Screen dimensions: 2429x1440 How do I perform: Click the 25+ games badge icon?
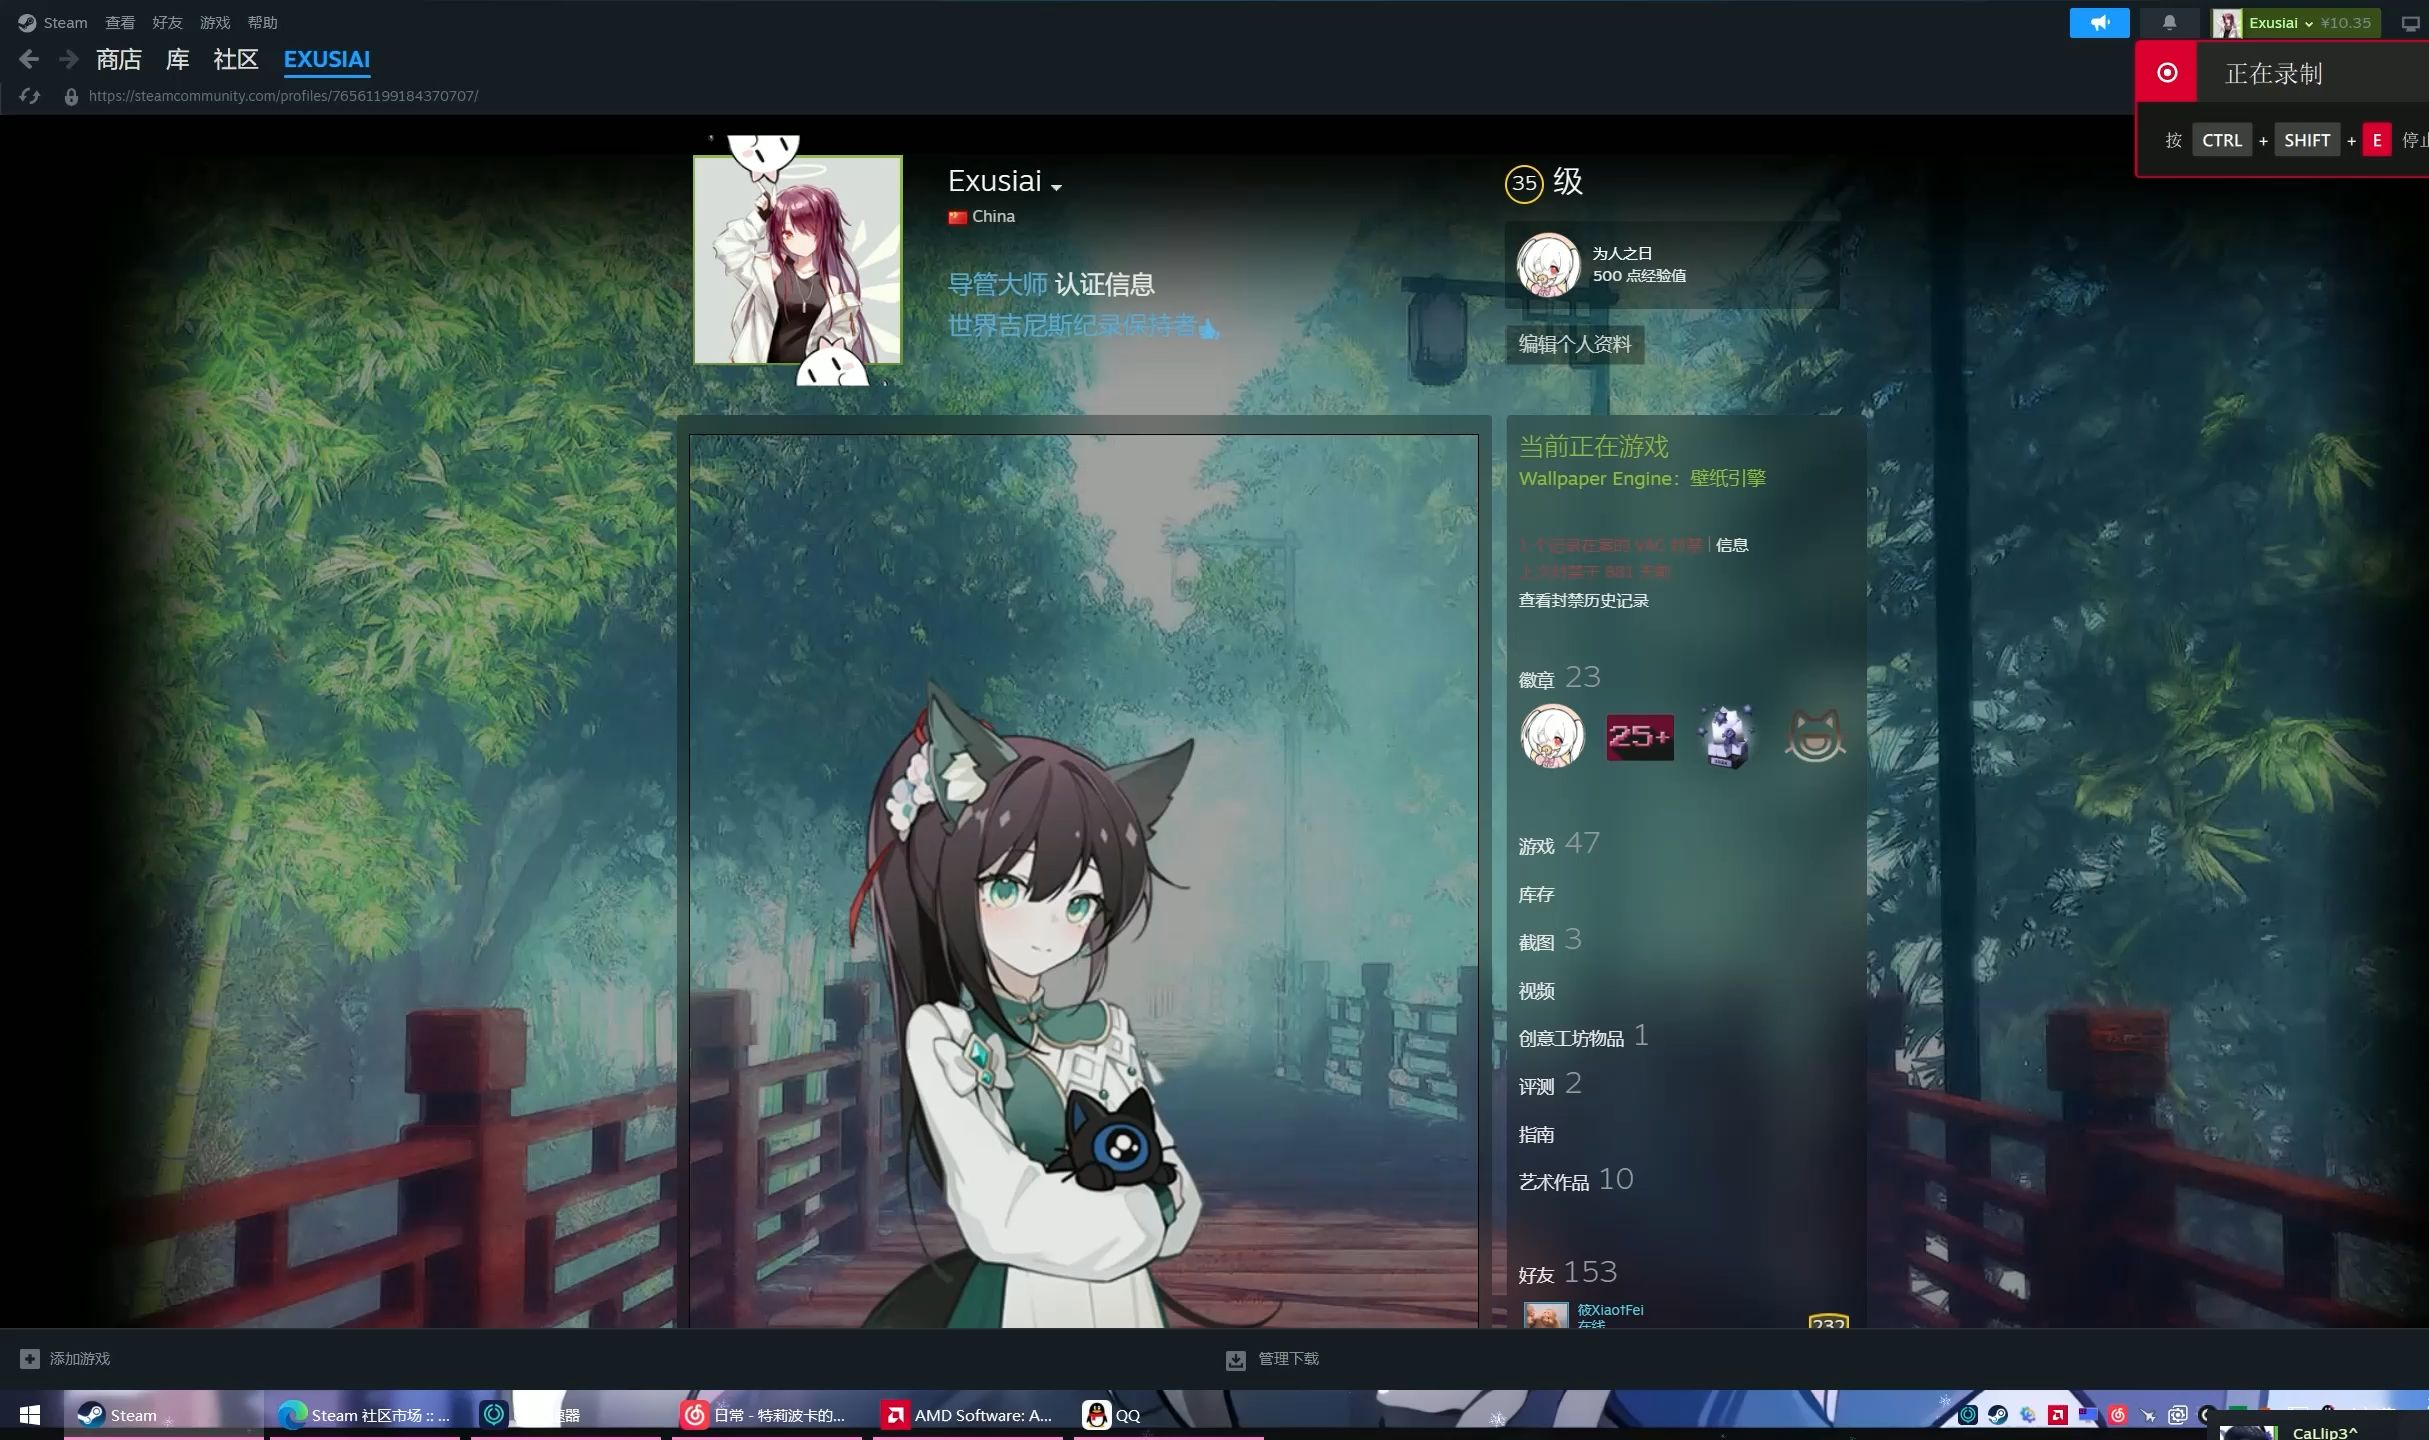[1637, 735]
